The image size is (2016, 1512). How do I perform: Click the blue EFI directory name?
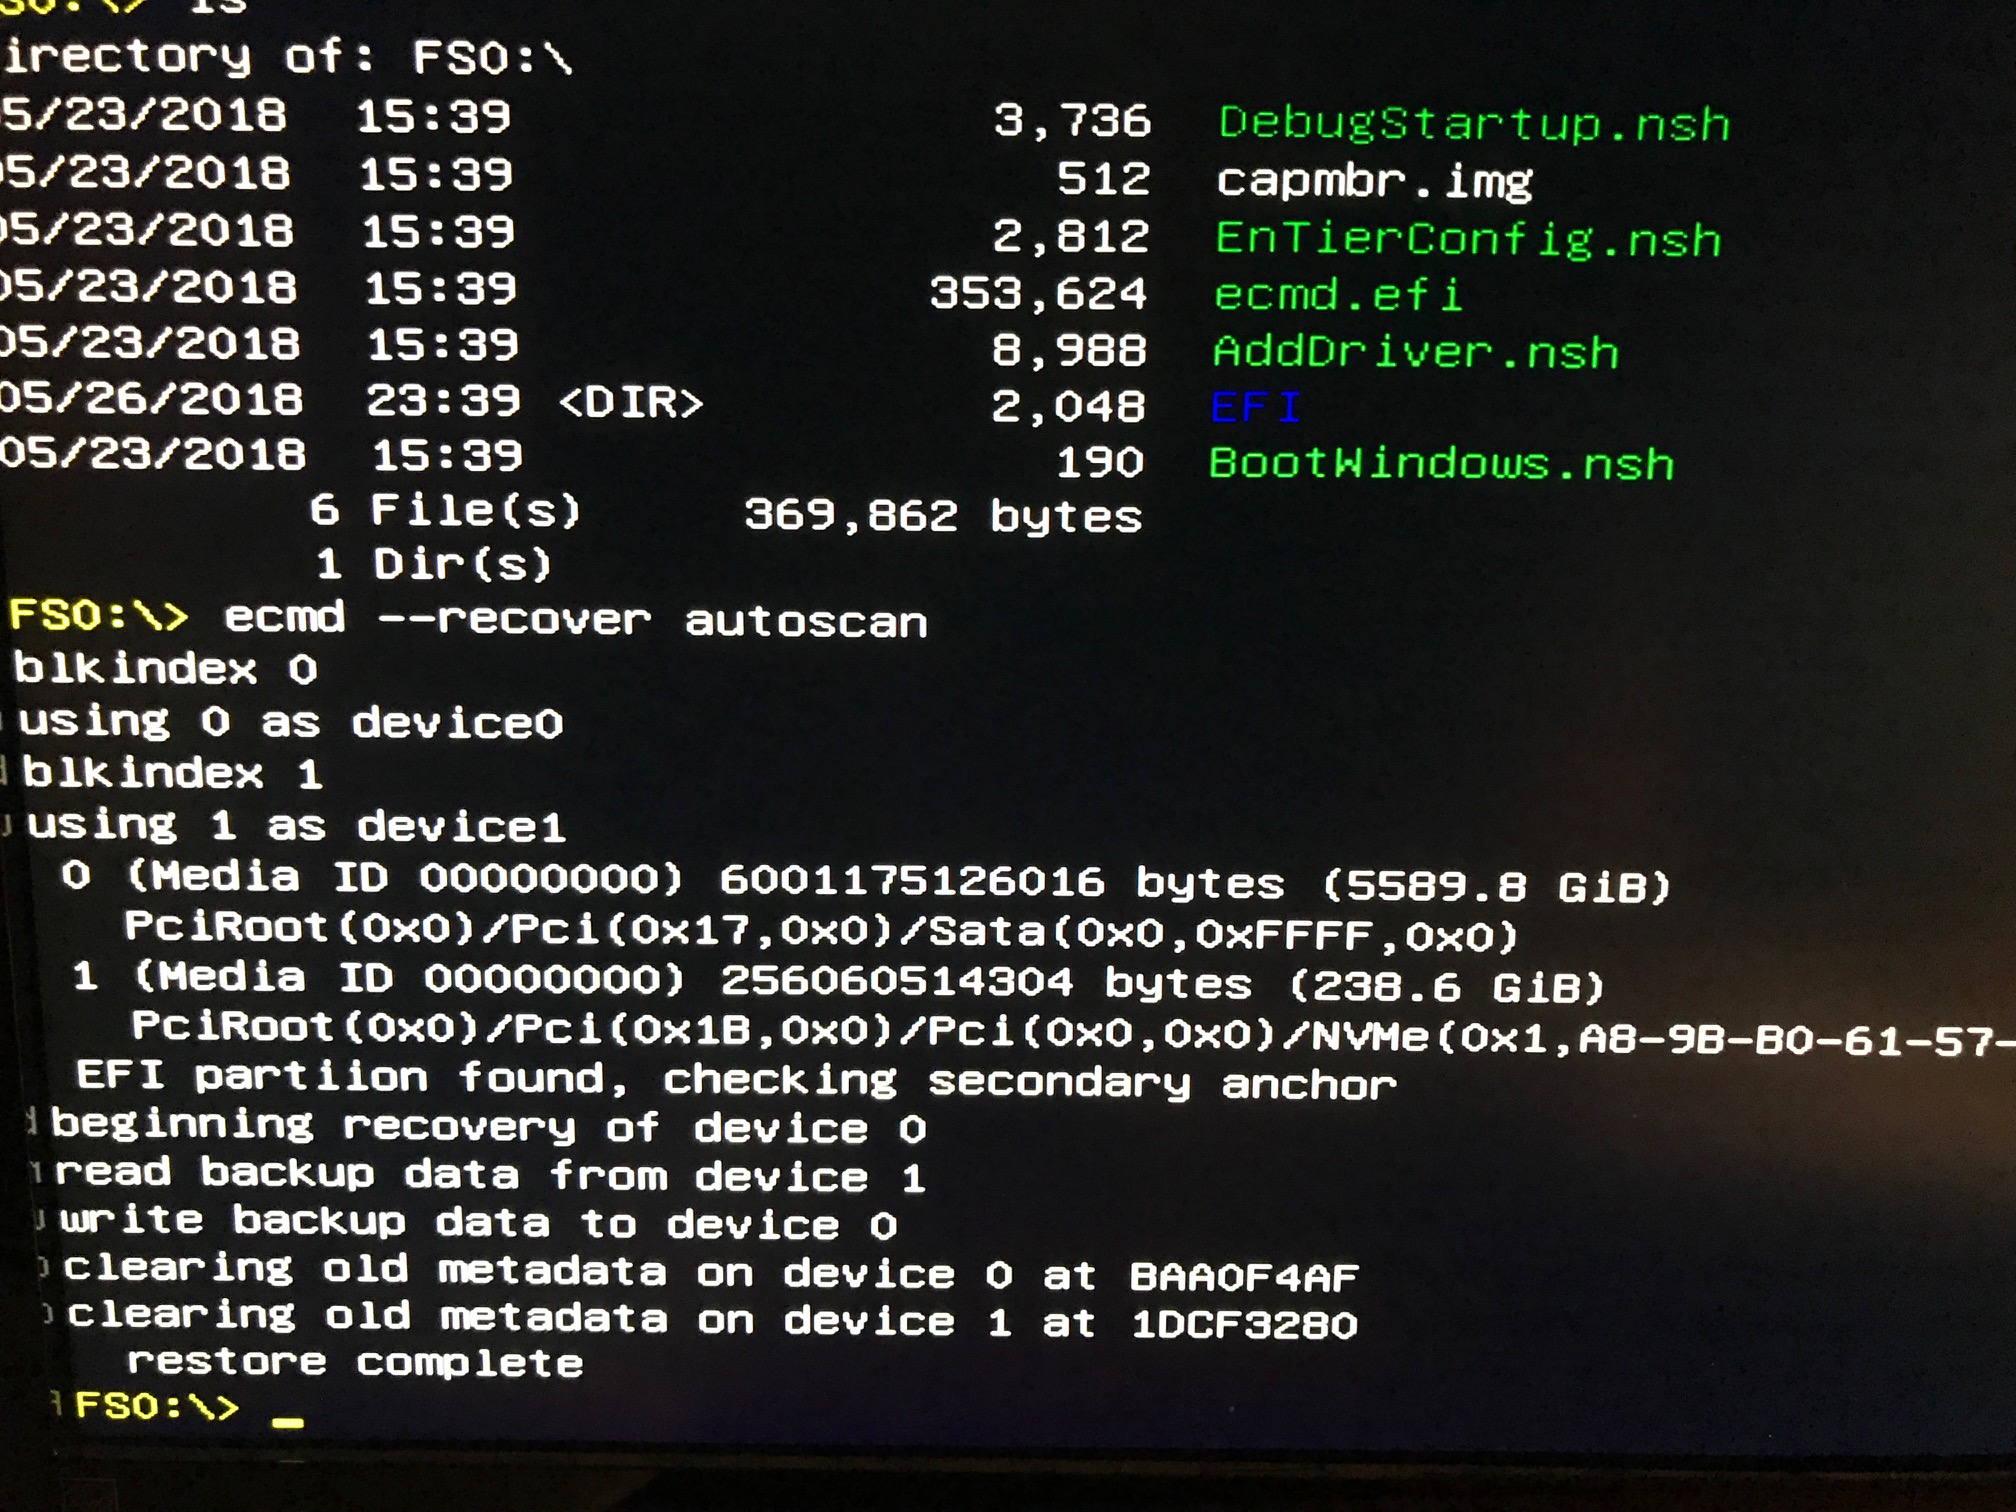coord(1255,407)
